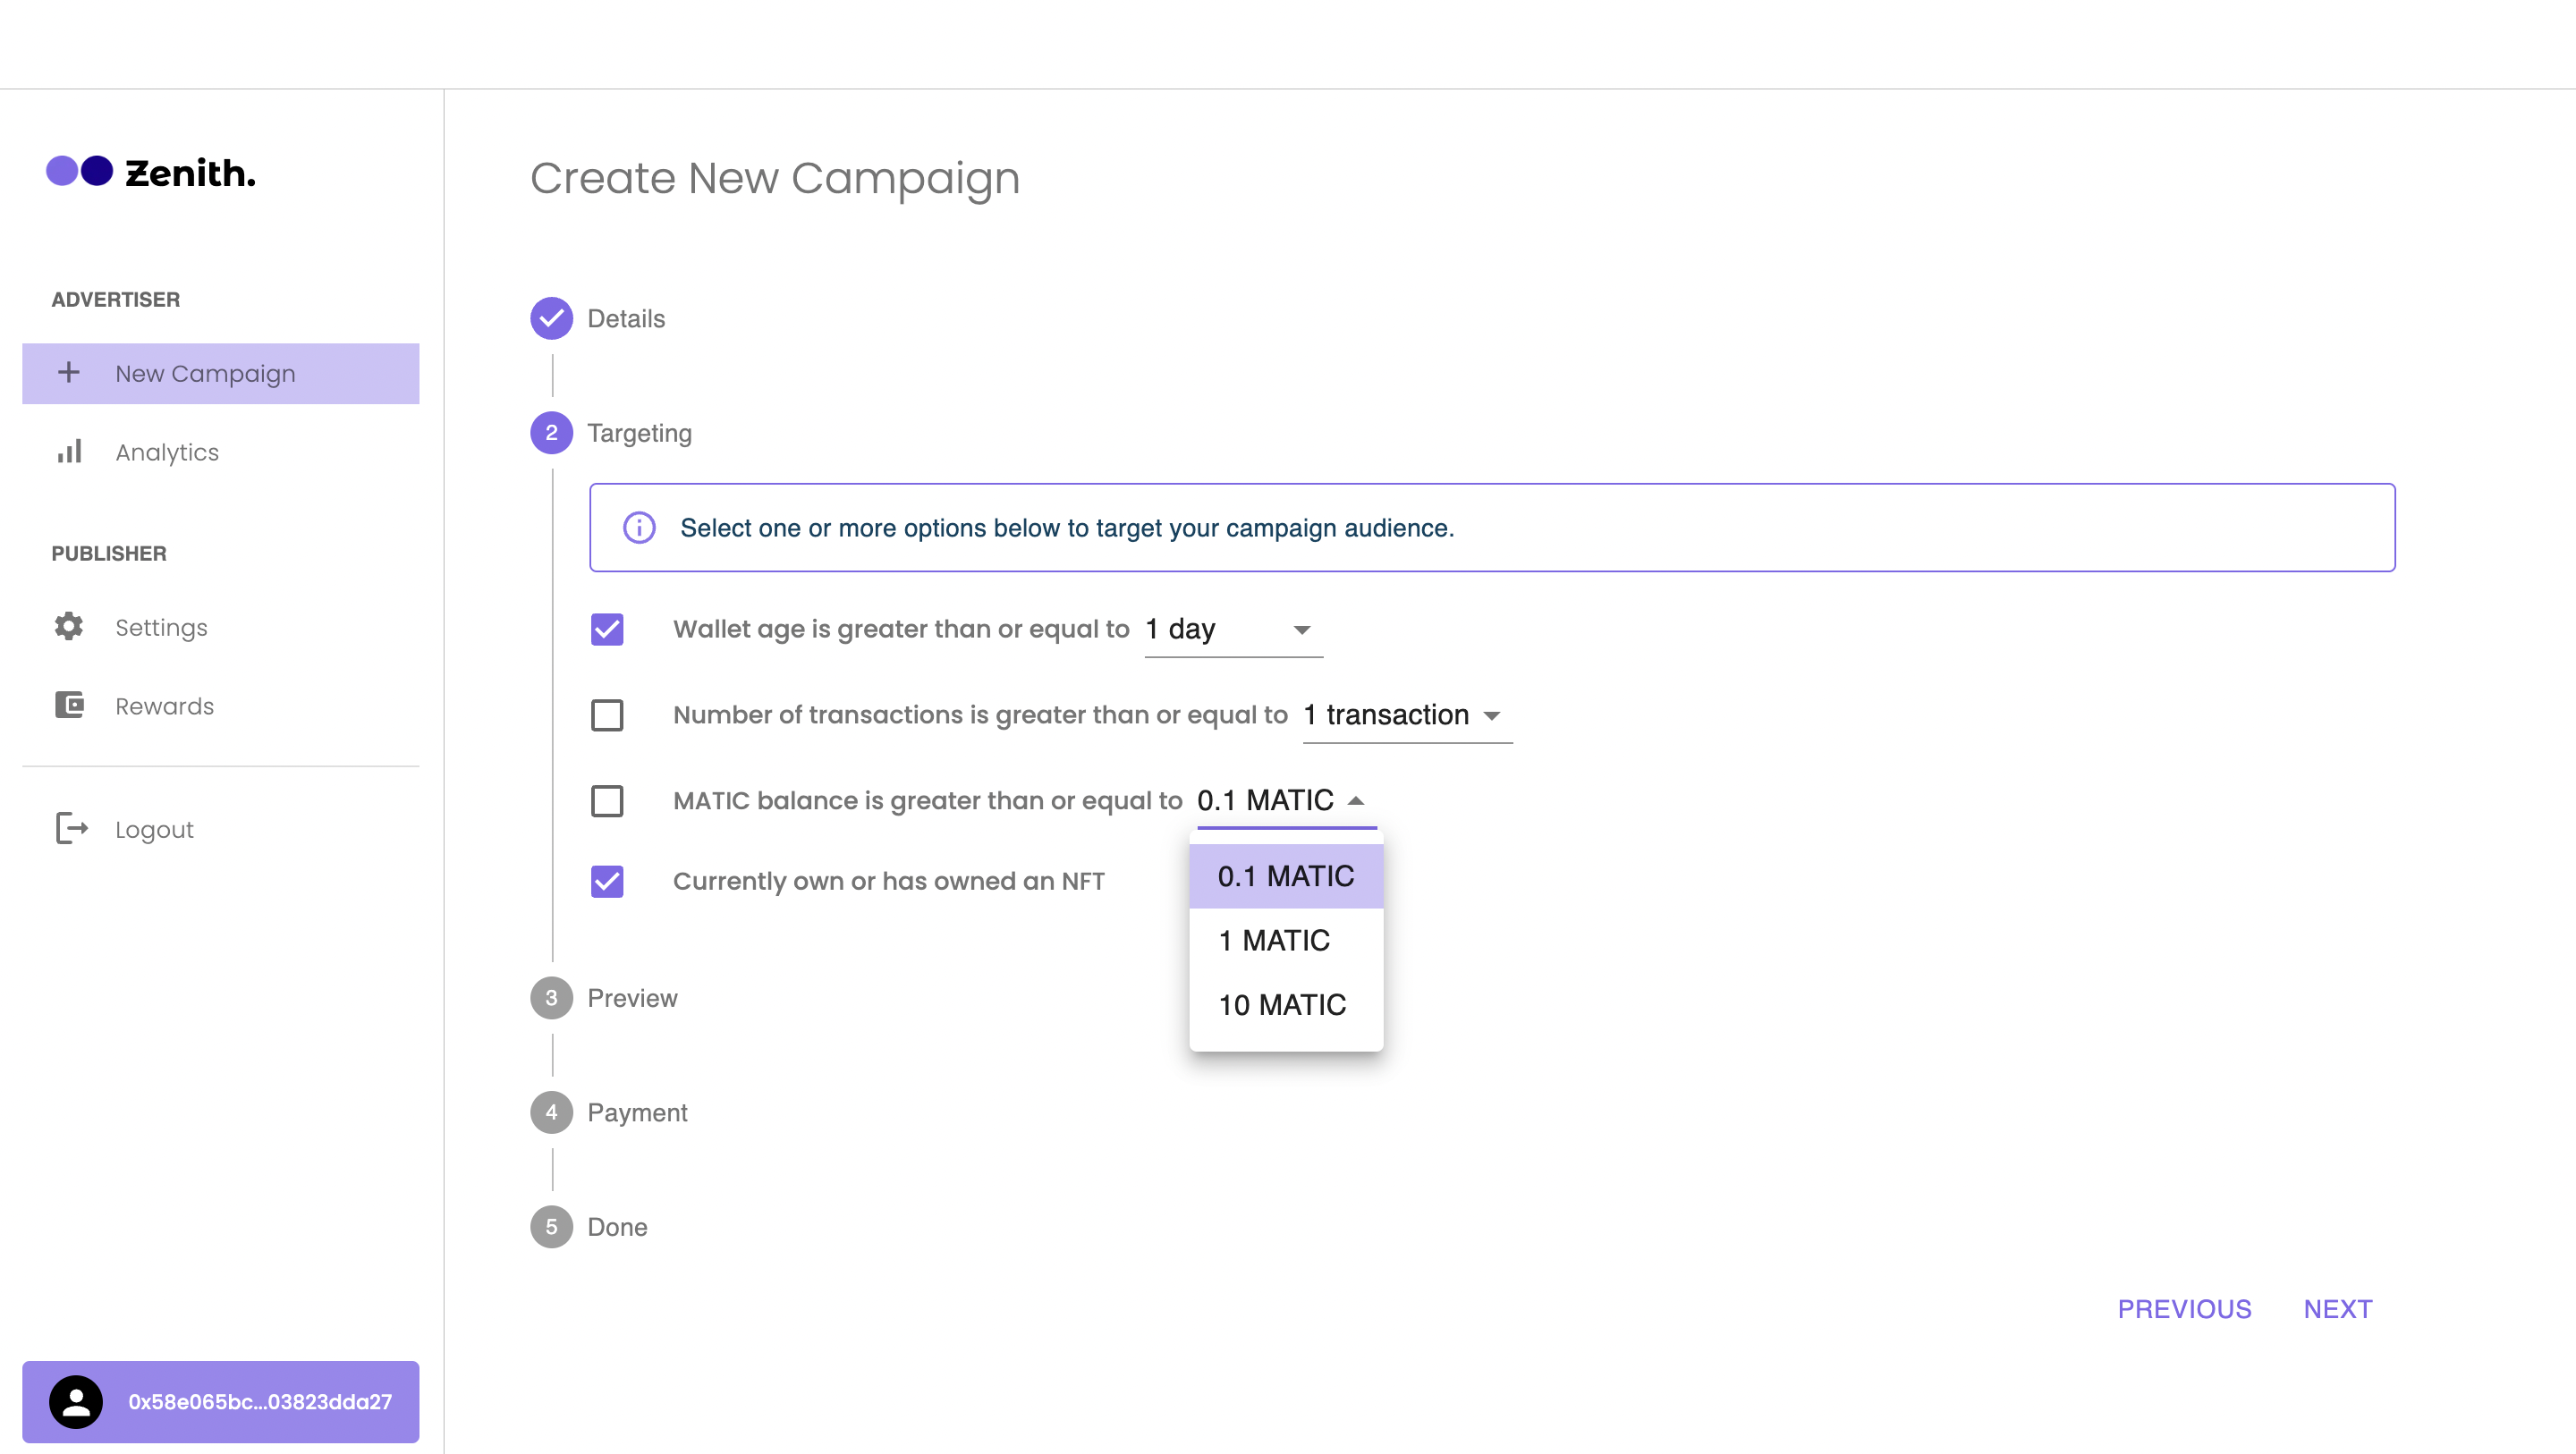Click the Logout arrow icon
This screenshot has height=1454, width=2576.
coord(71,829)
